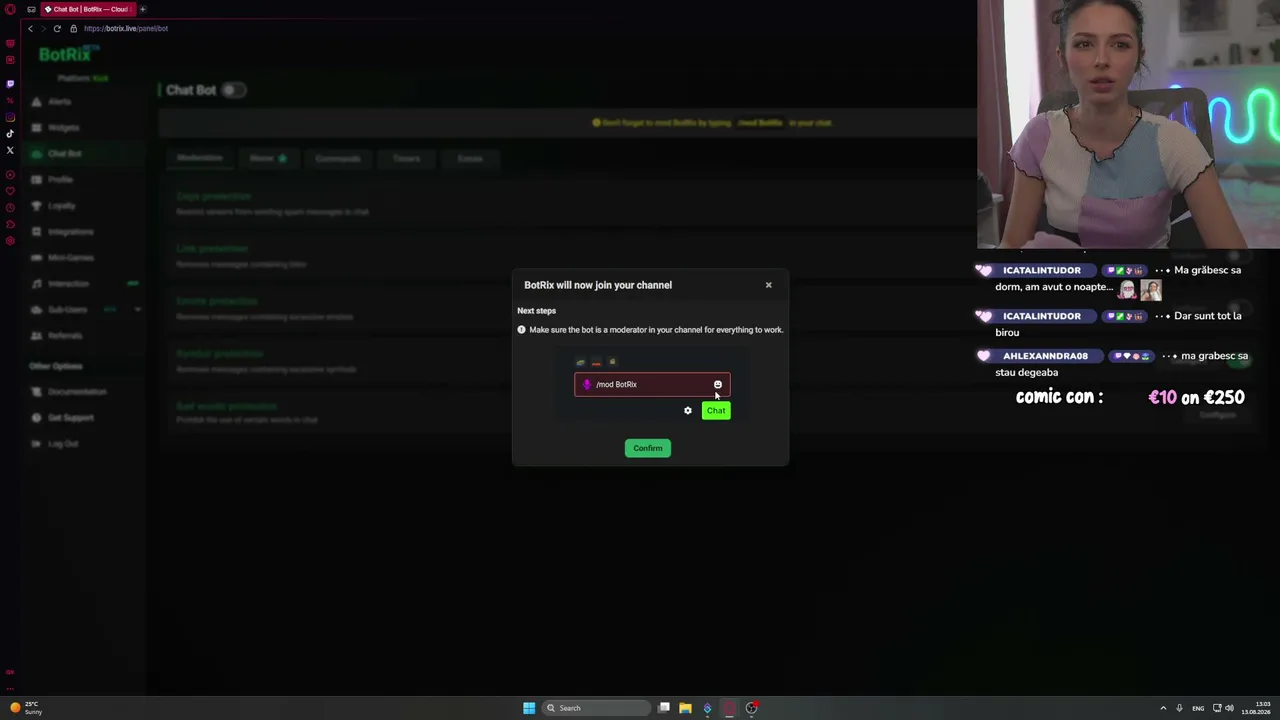
Task: Open File Explorer from the taskbar
Action: tap(685, 708)
